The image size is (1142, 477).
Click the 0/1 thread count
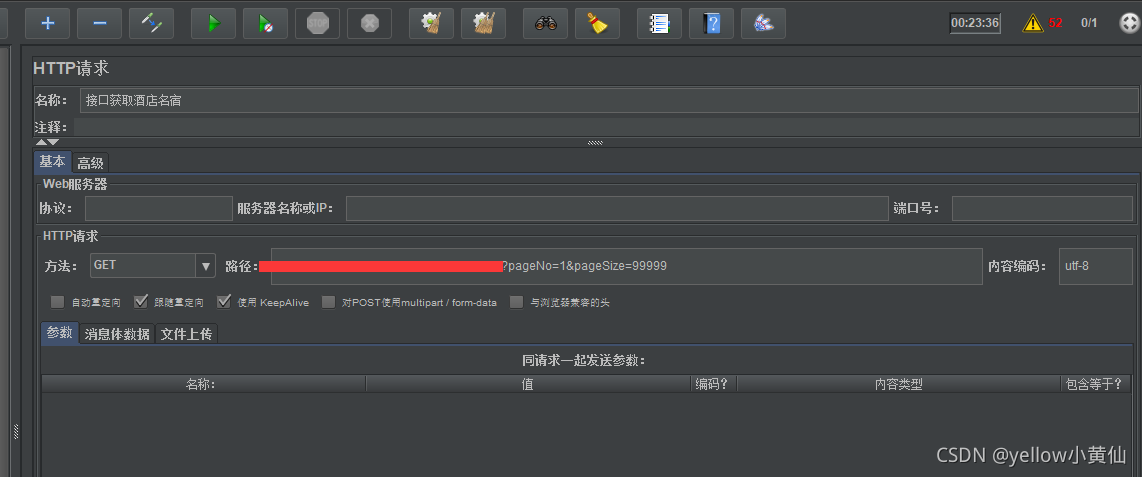coord(1089,23)
